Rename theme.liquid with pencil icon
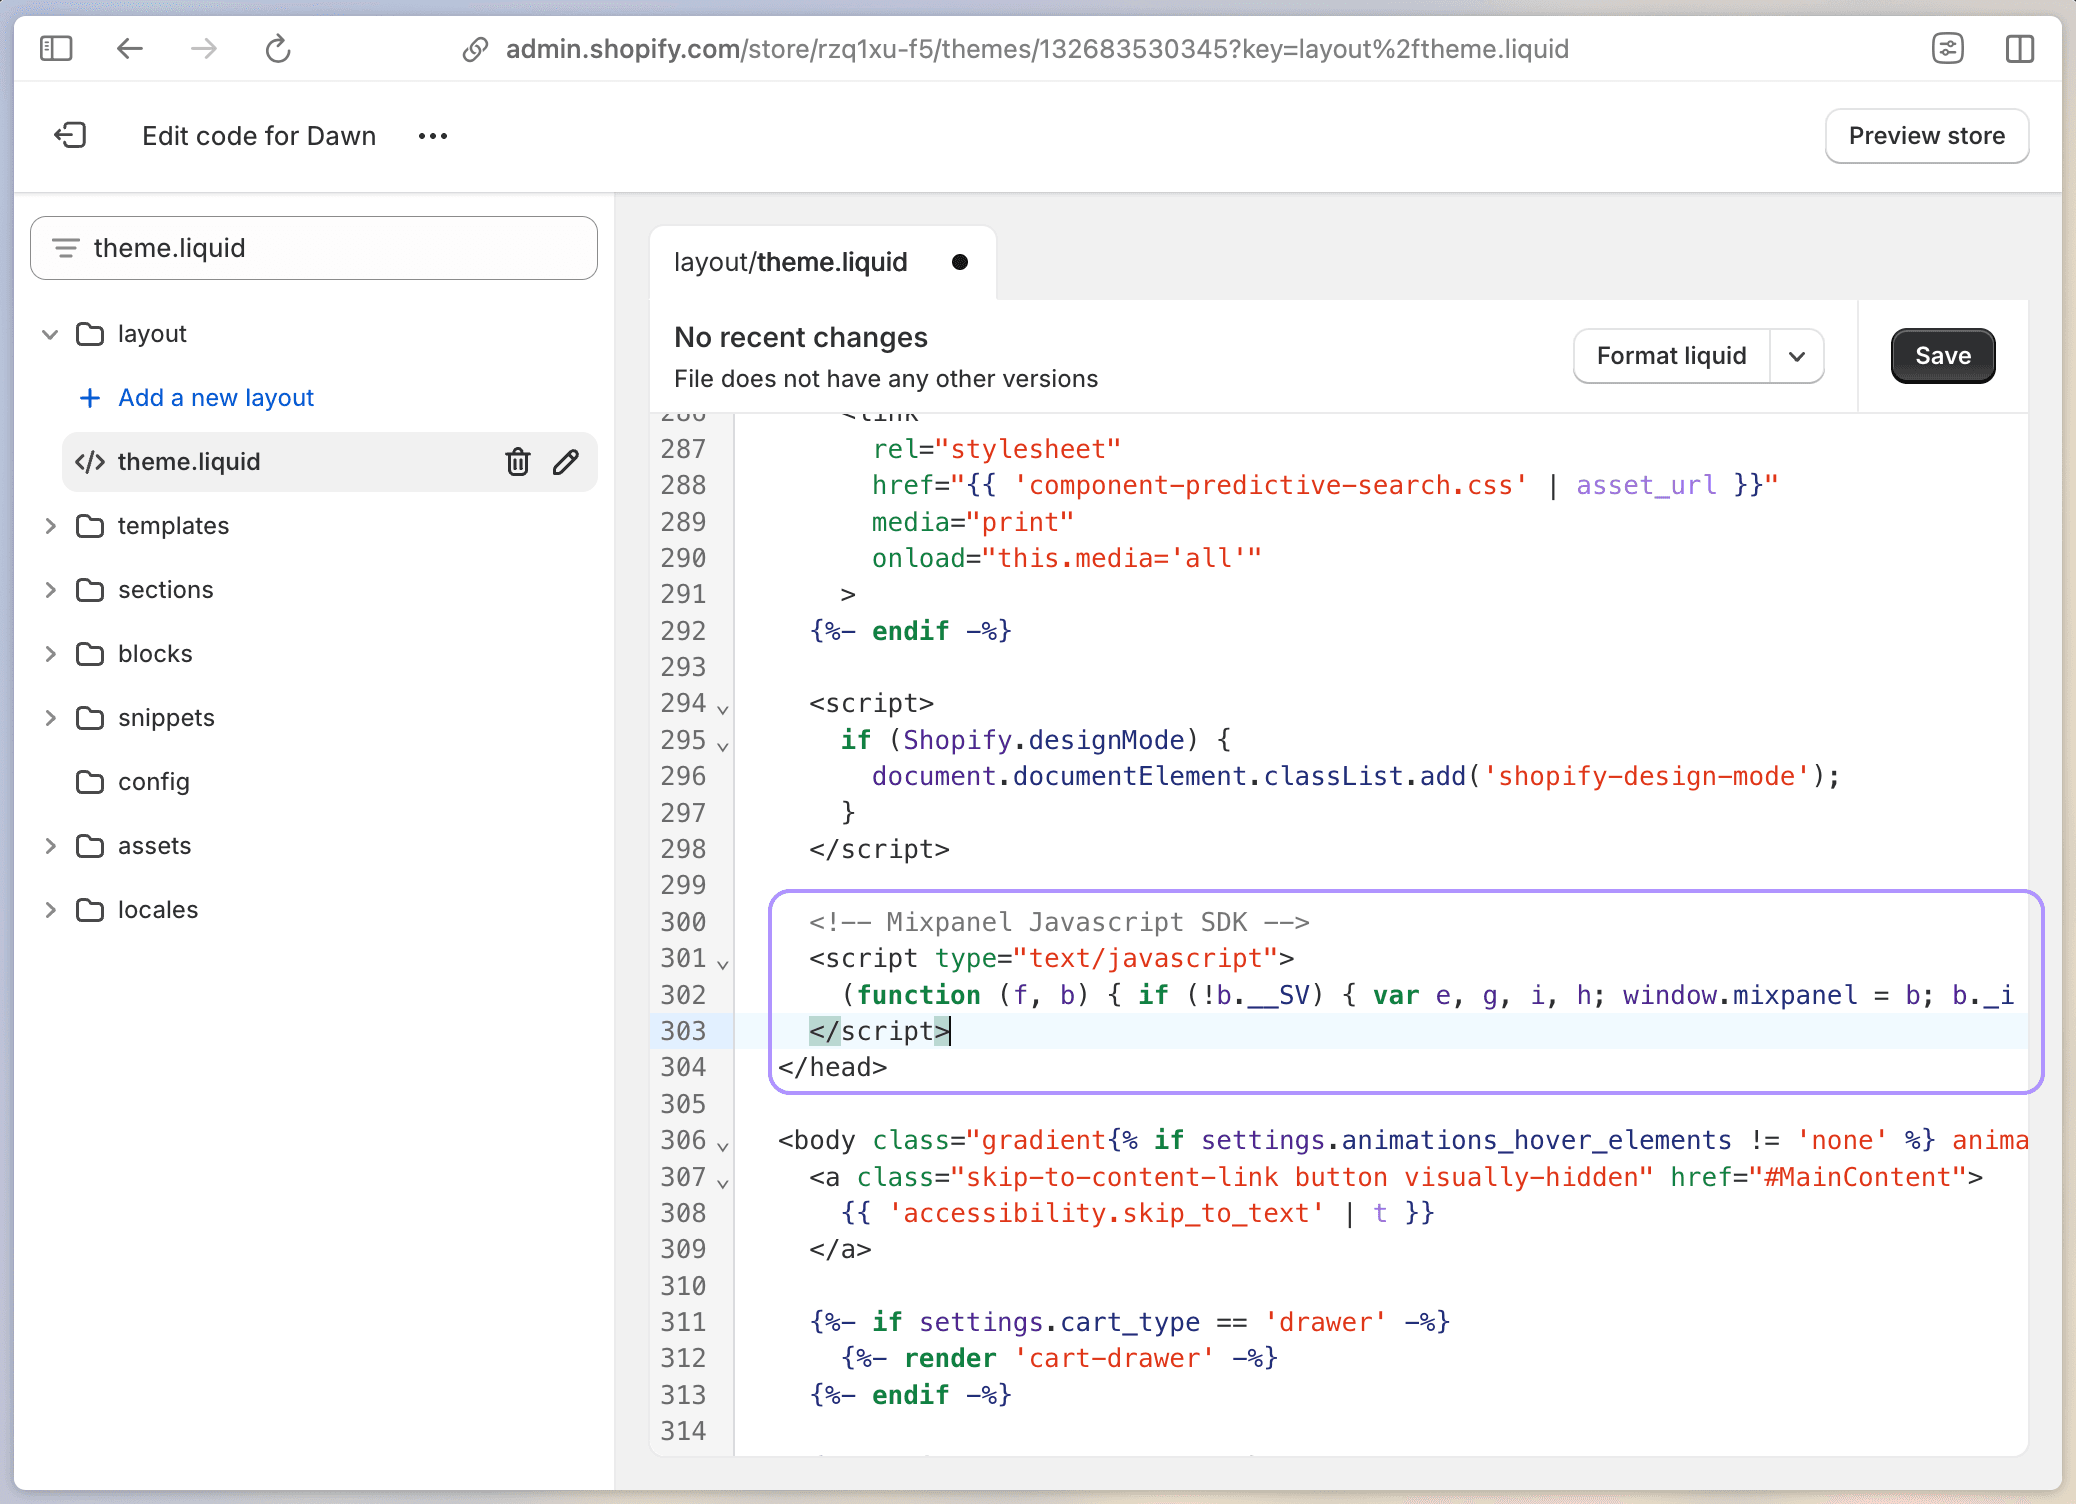The height and width of the screenshot is (1504, 2076). (566, 462)
